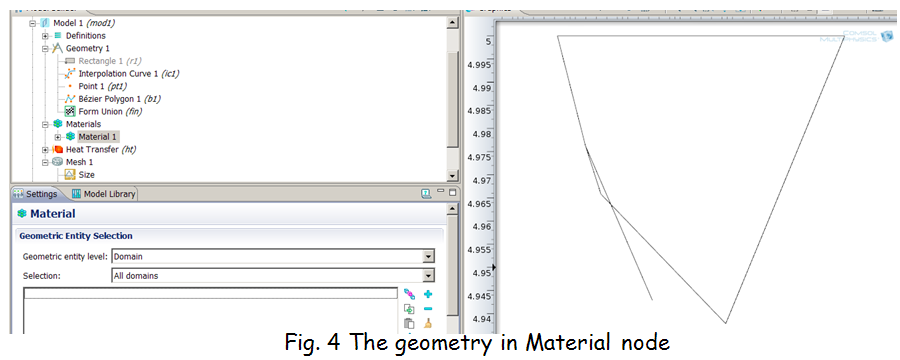
Task: Click the pink and blue selection link icon
Action: click(x=409, y=294)
